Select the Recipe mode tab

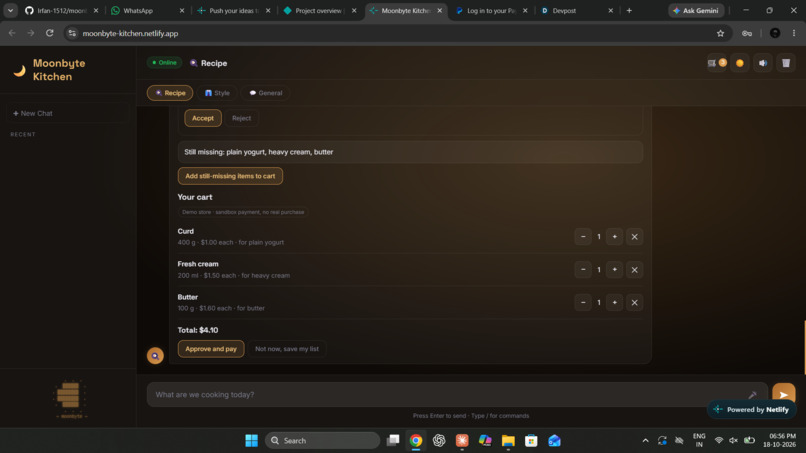(170, 93)
